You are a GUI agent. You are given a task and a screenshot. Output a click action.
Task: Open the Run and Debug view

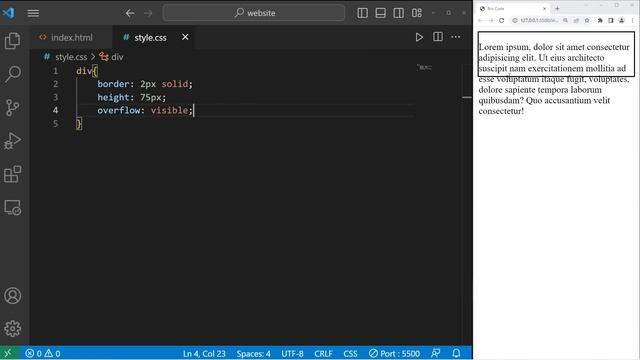pos(13,141)
